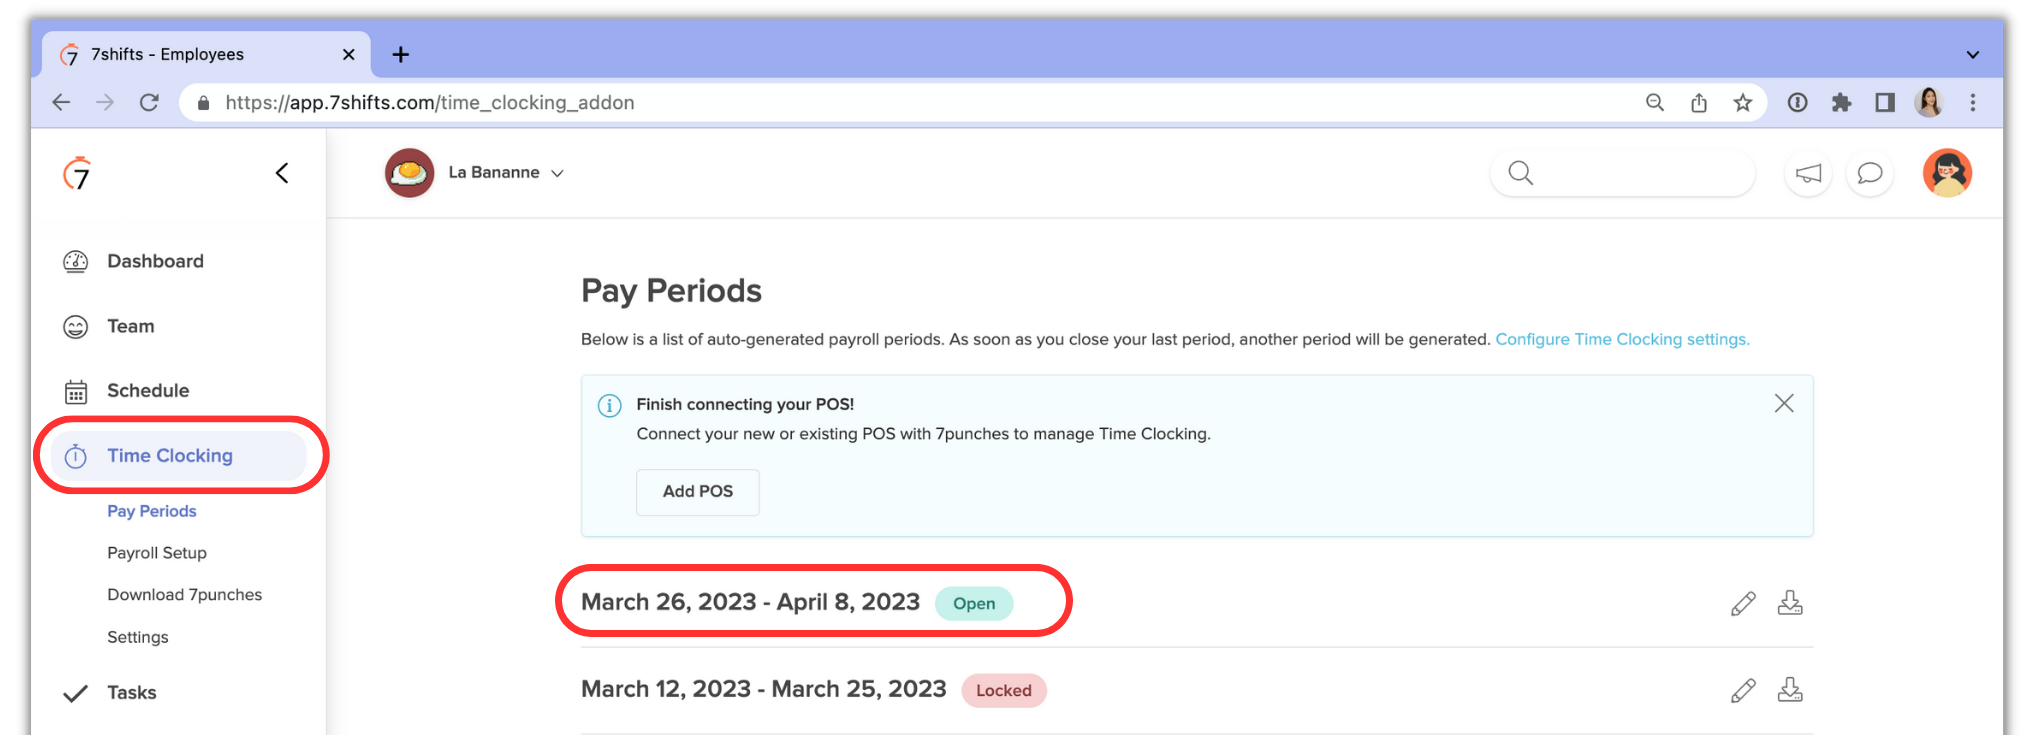2025x735 pixels.
Task: Open Configure Time Clocking settings link
Action: click(1621, 339)
